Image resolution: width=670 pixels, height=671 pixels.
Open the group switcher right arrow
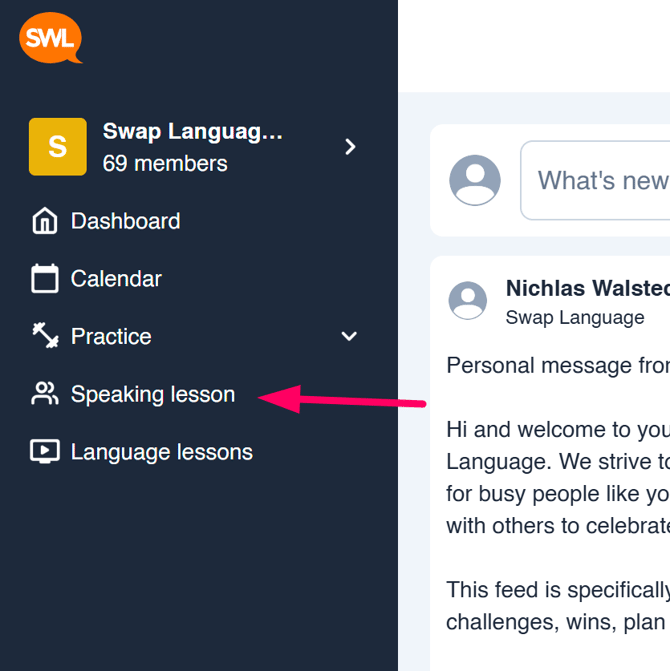pyautogui.click(x=350, y=147)
